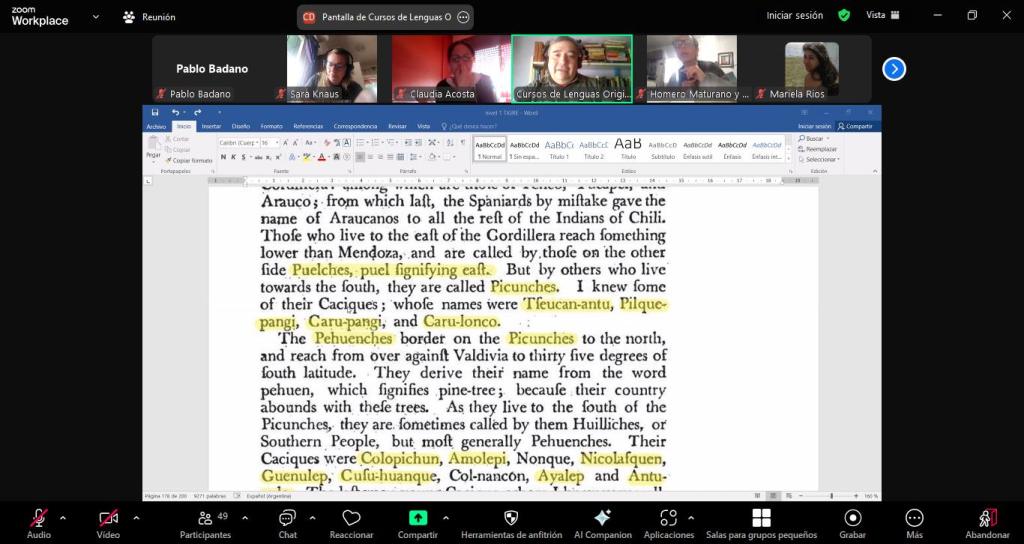The image size is (1024, 544).
Task: Expand the audio options arrow
Action: coord(63,517)
